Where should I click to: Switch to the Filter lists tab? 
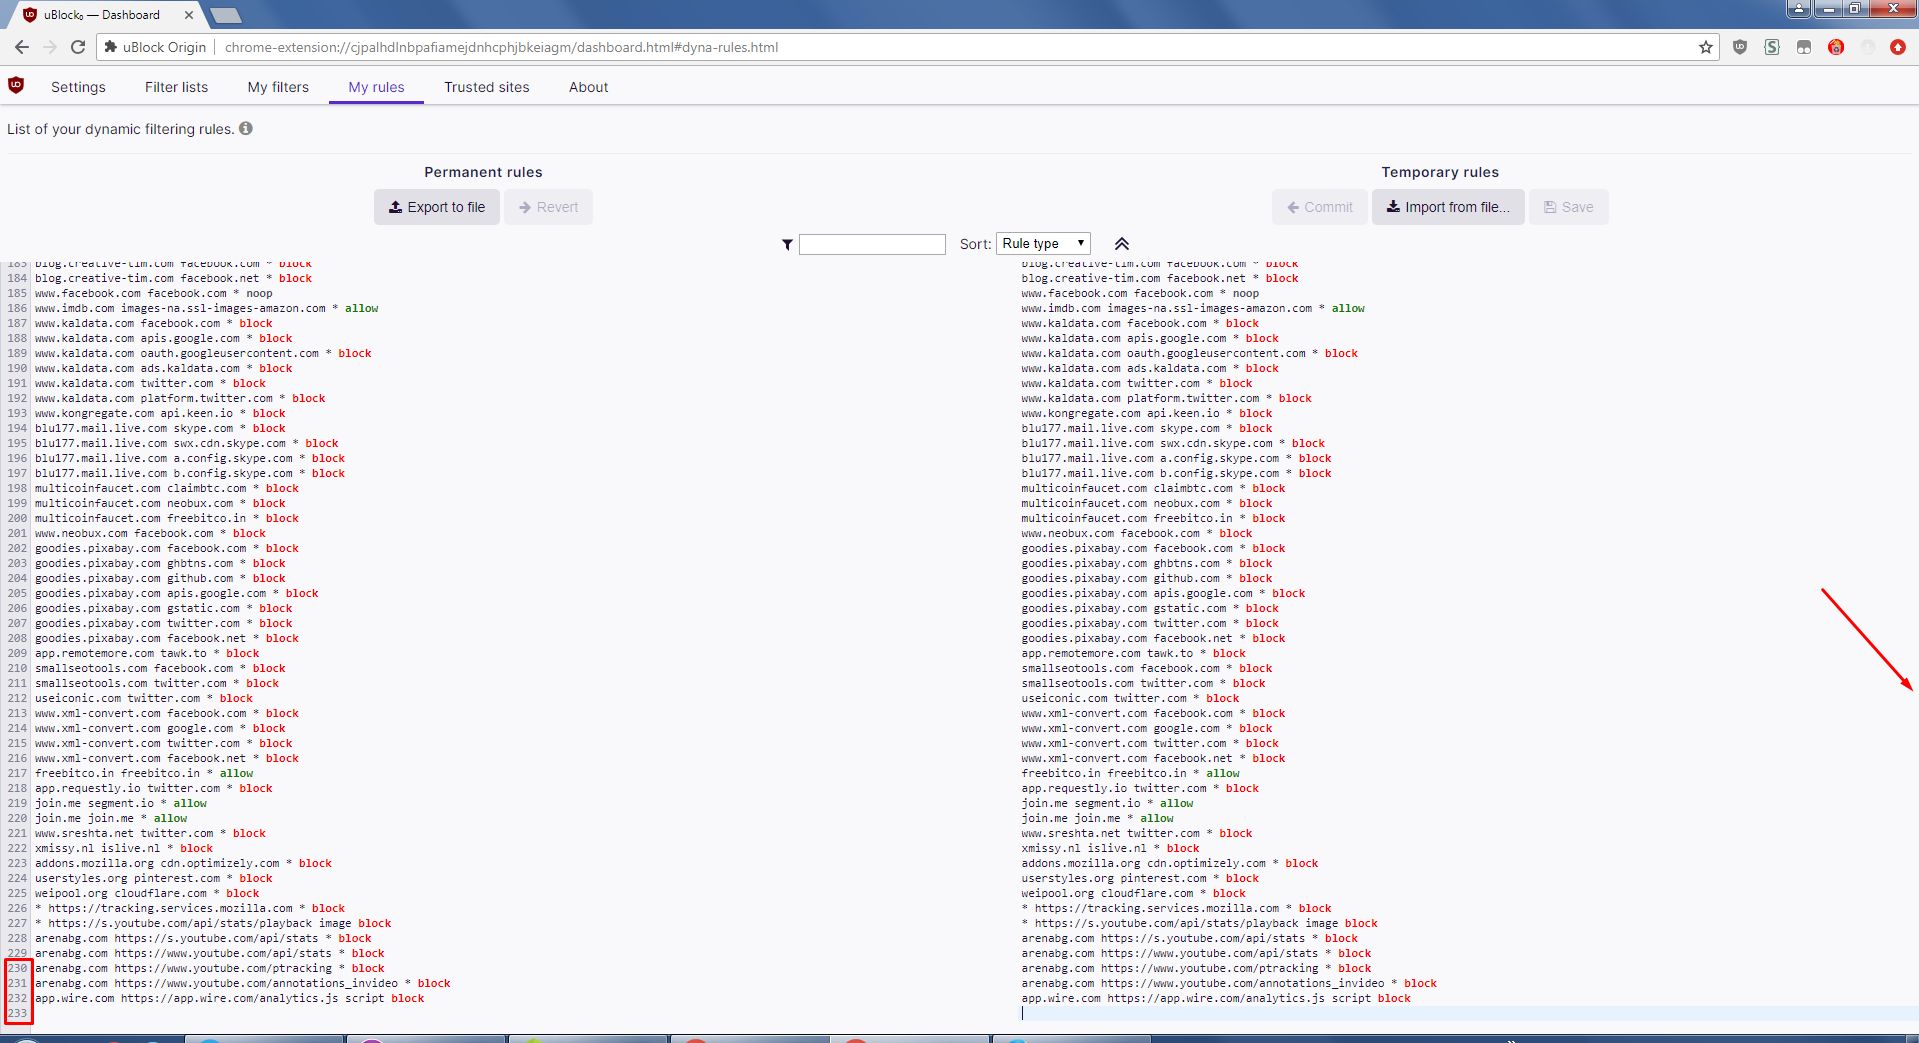[x=176, y=87]
